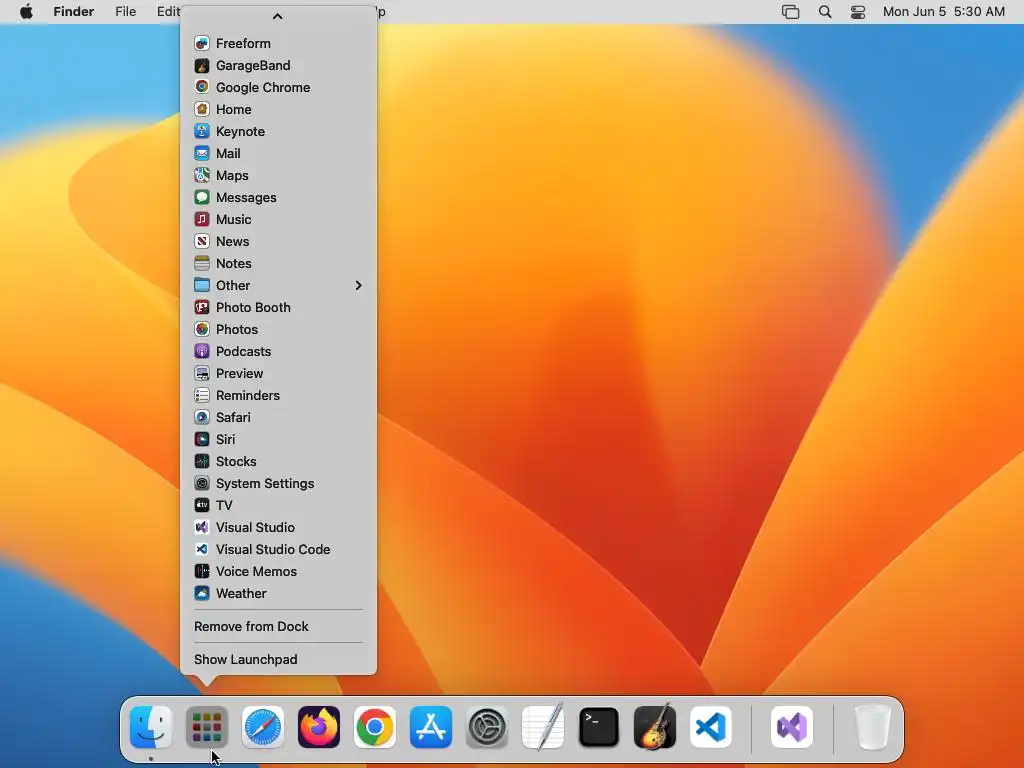Image resolution: width=1024 pixels, height=768 pixels.
Task: Launch Siri from the list
Action: tap(278, 440)
